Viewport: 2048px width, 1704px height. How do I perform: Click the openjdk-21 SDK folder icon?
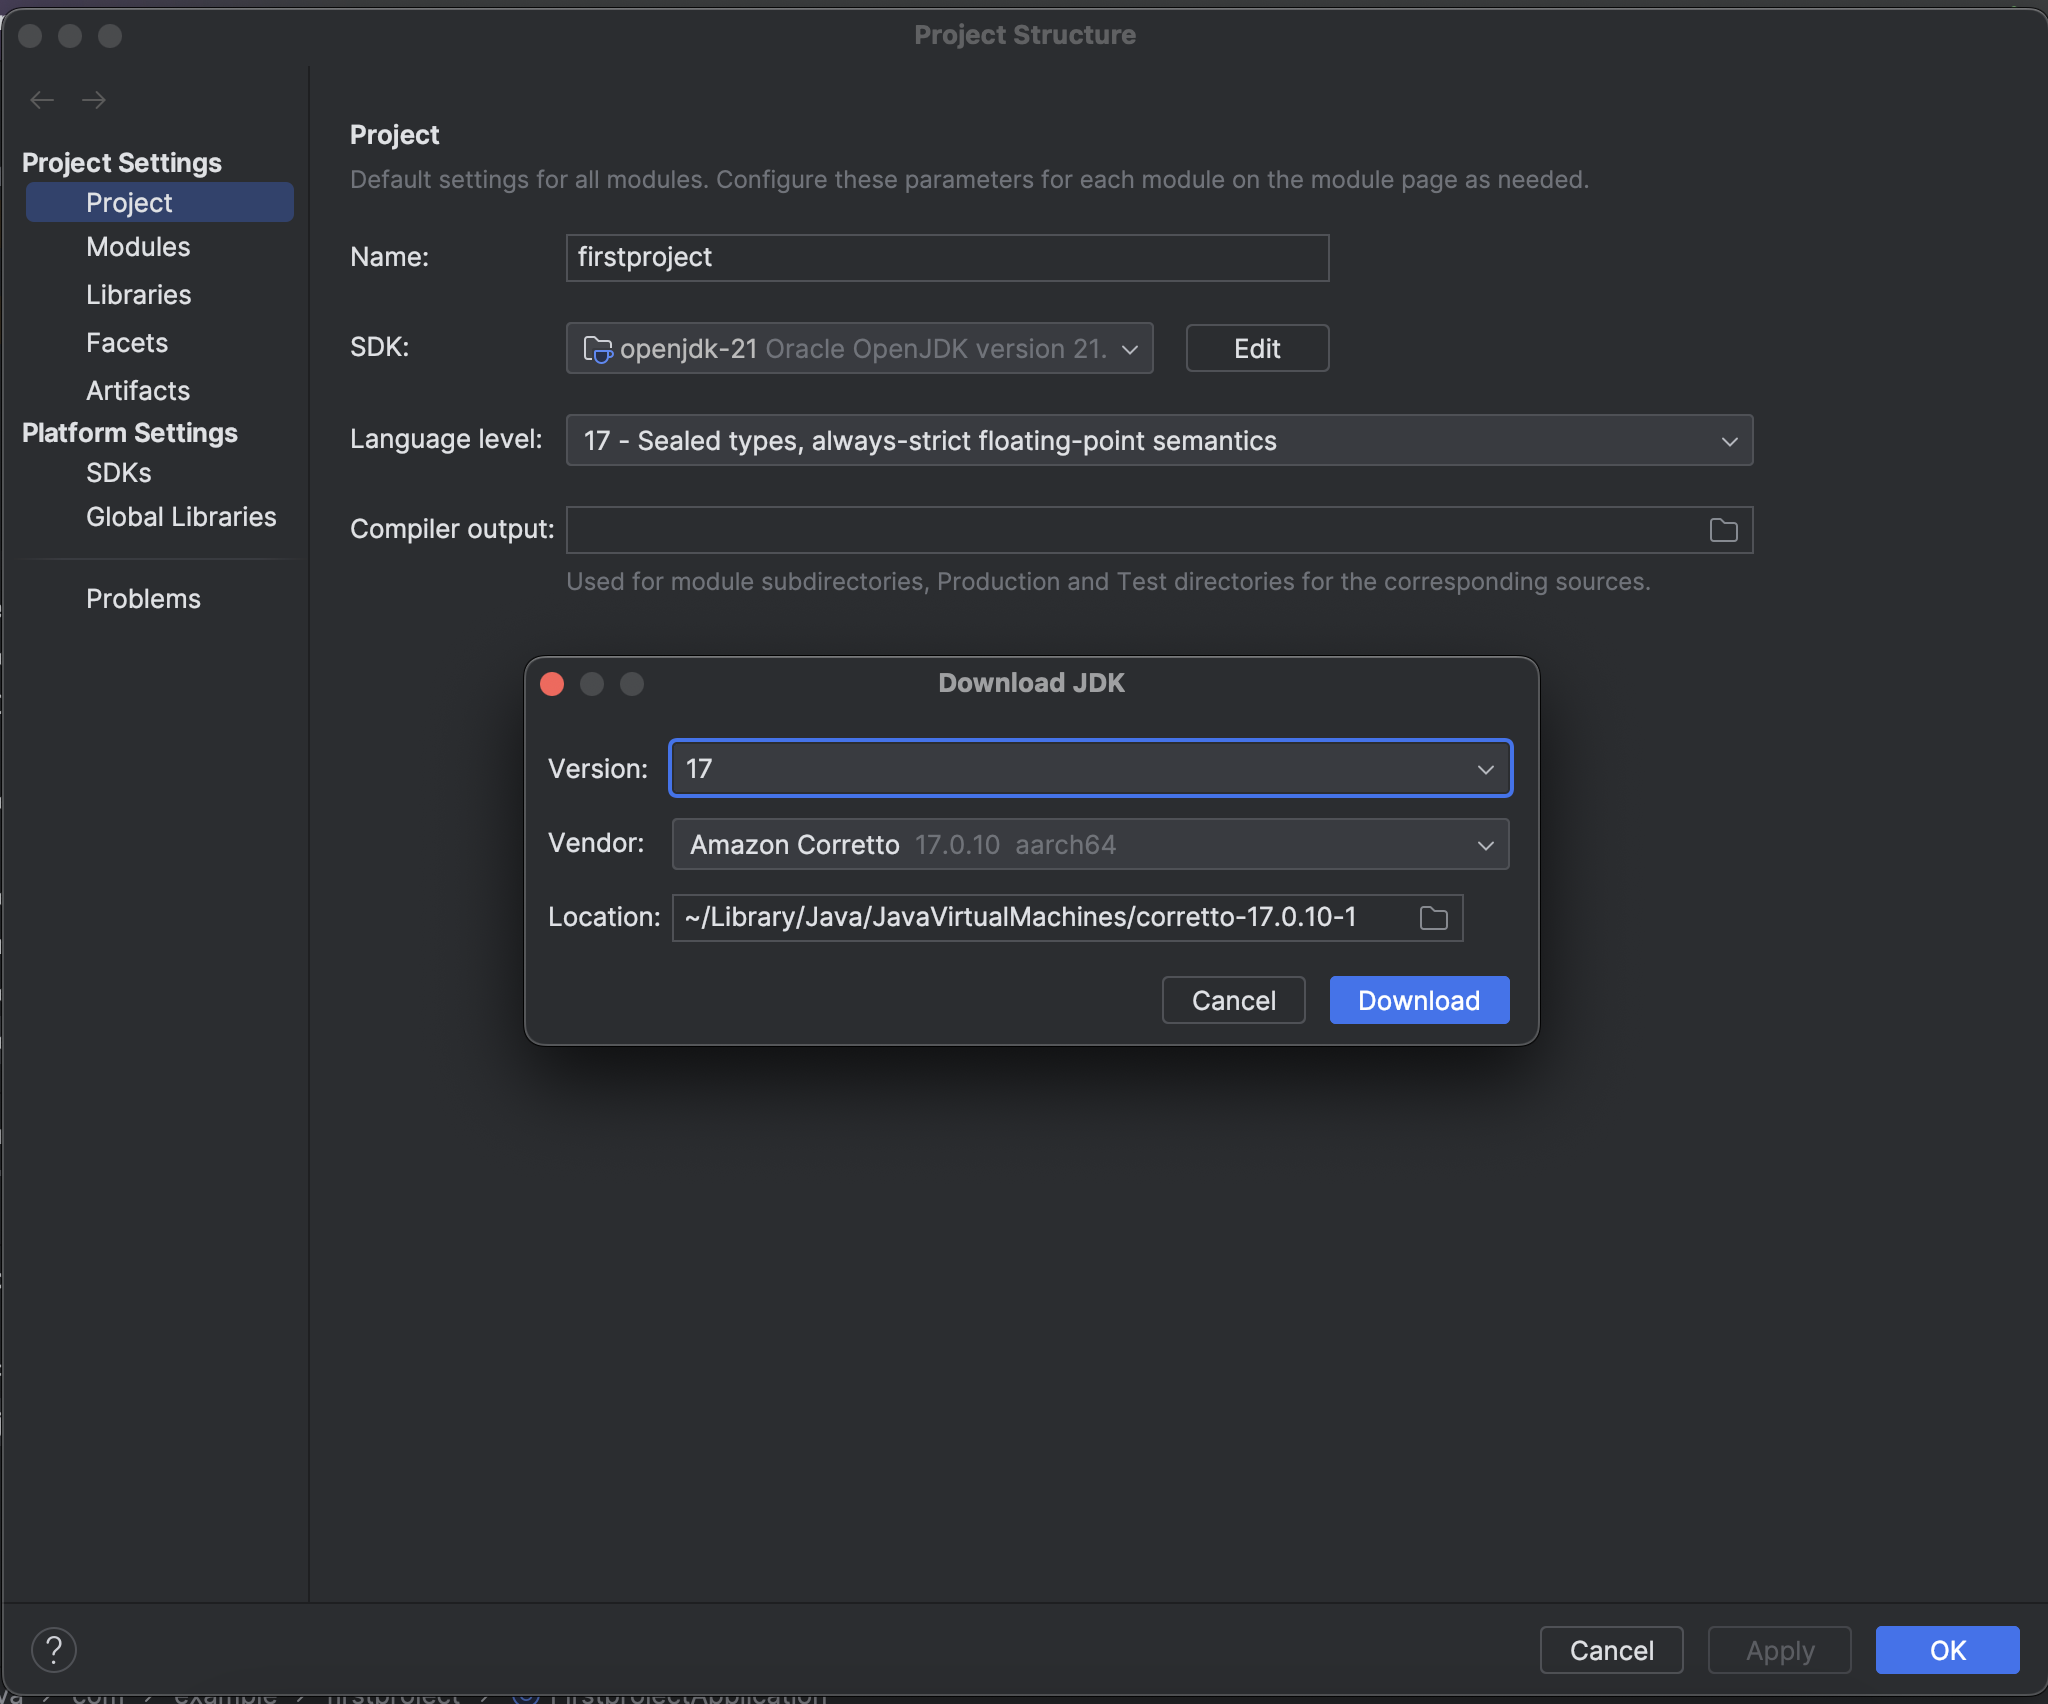597,349
